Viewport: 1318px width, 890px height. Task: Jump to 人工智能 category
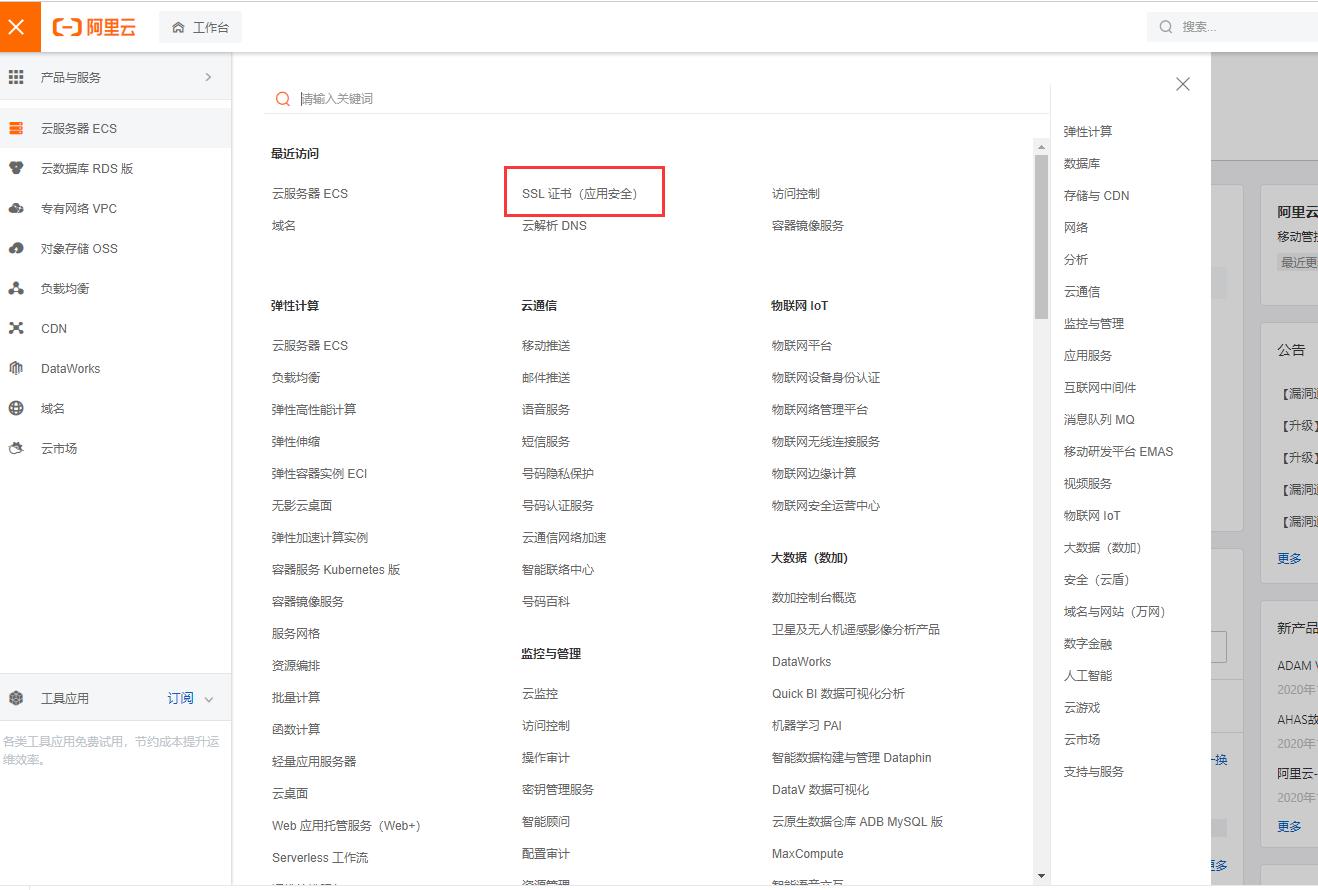pos(1088,675)
